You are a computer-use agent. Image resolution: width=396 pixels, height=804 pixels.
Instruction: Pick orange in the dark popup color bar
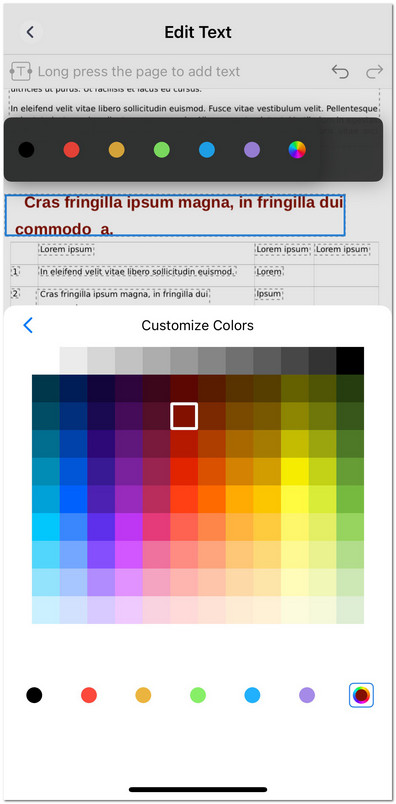tap(116, 150)
